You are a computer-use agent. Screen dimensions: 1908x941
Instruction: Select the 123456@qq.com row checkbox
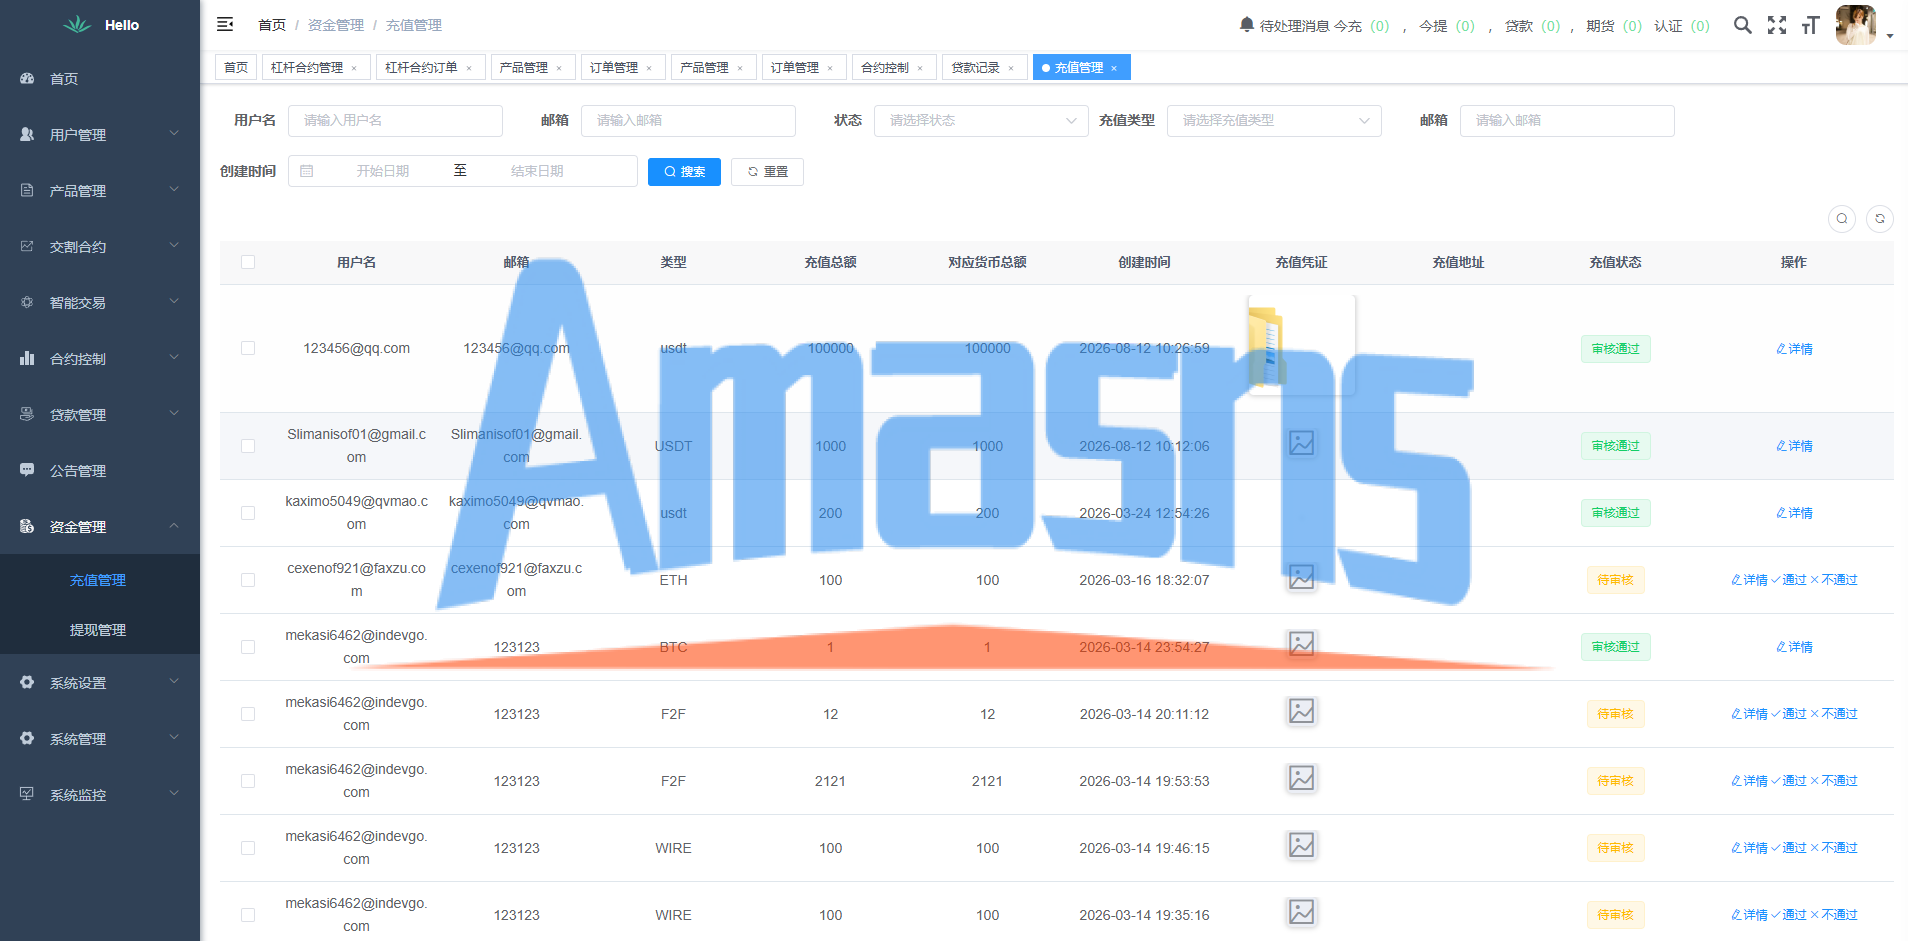[x=248, y=348]
